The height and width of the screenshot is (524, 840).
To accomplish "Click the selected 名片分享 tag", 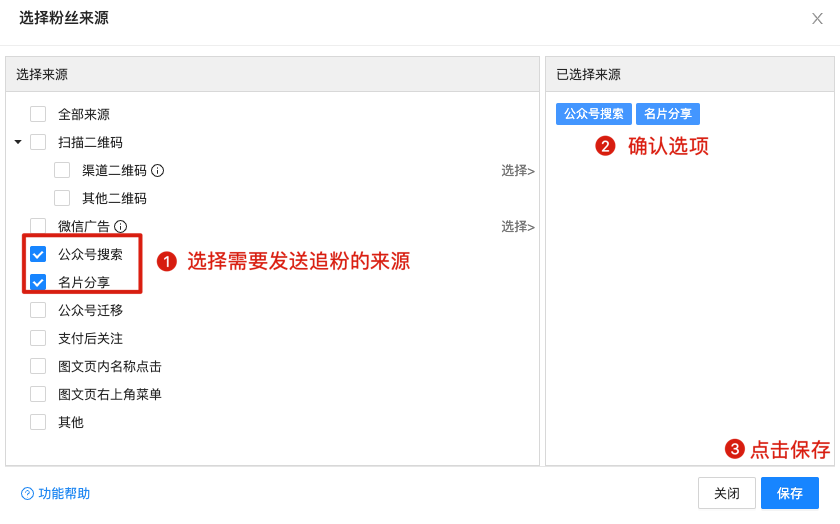I will pyautogui.click(x=668, y=114).
